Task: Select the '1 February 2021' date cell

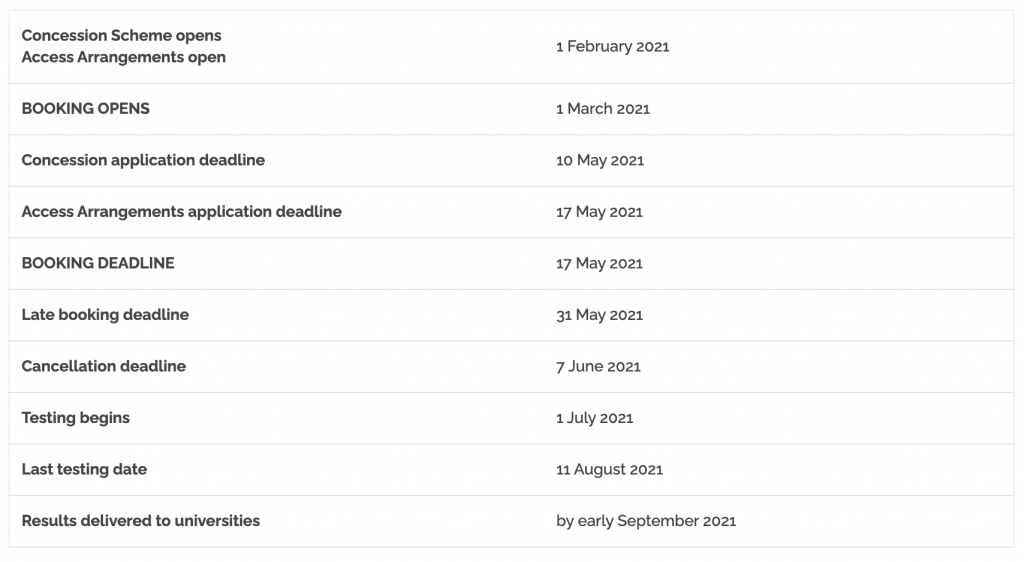Action: tap(613, 46)
